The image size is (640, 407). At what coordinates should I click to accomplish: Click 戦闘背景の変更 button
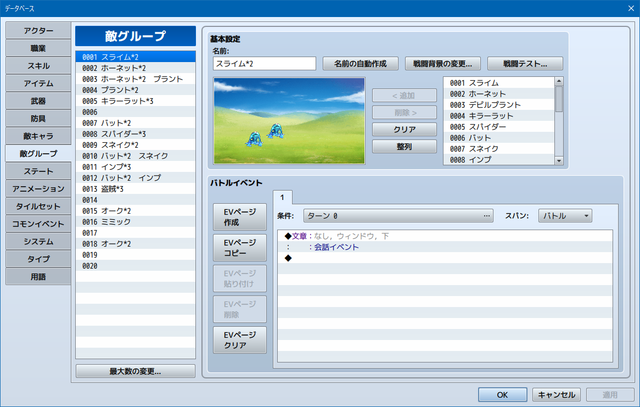coord(443,64)
